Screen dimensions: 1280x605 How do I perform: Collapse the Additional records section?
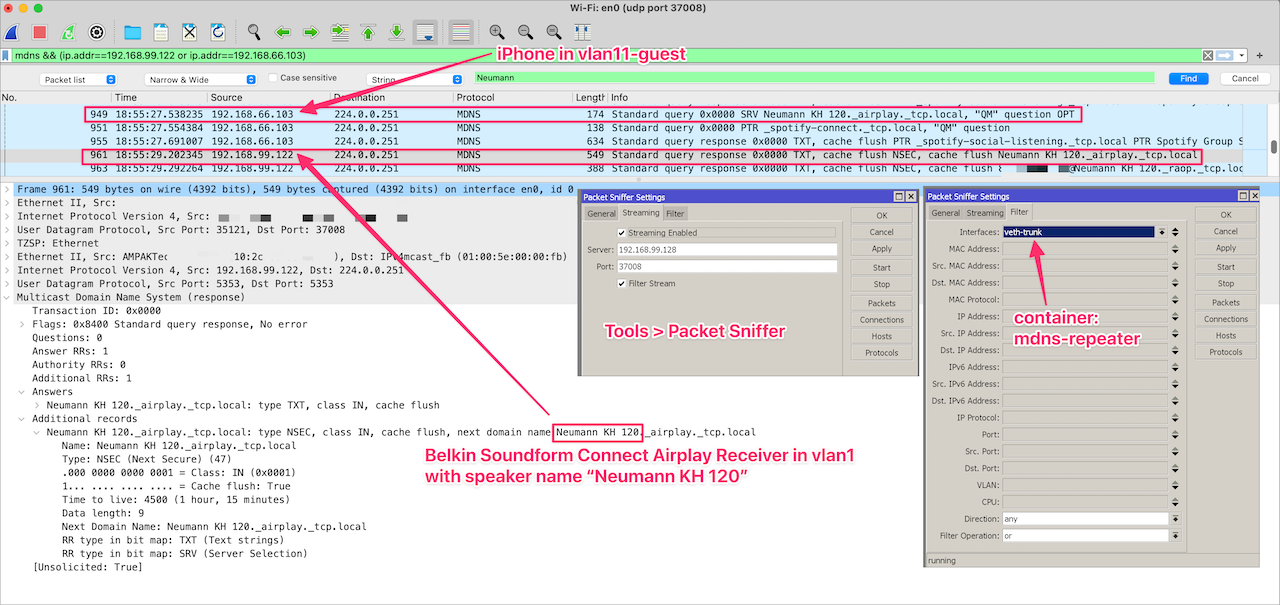23,418
